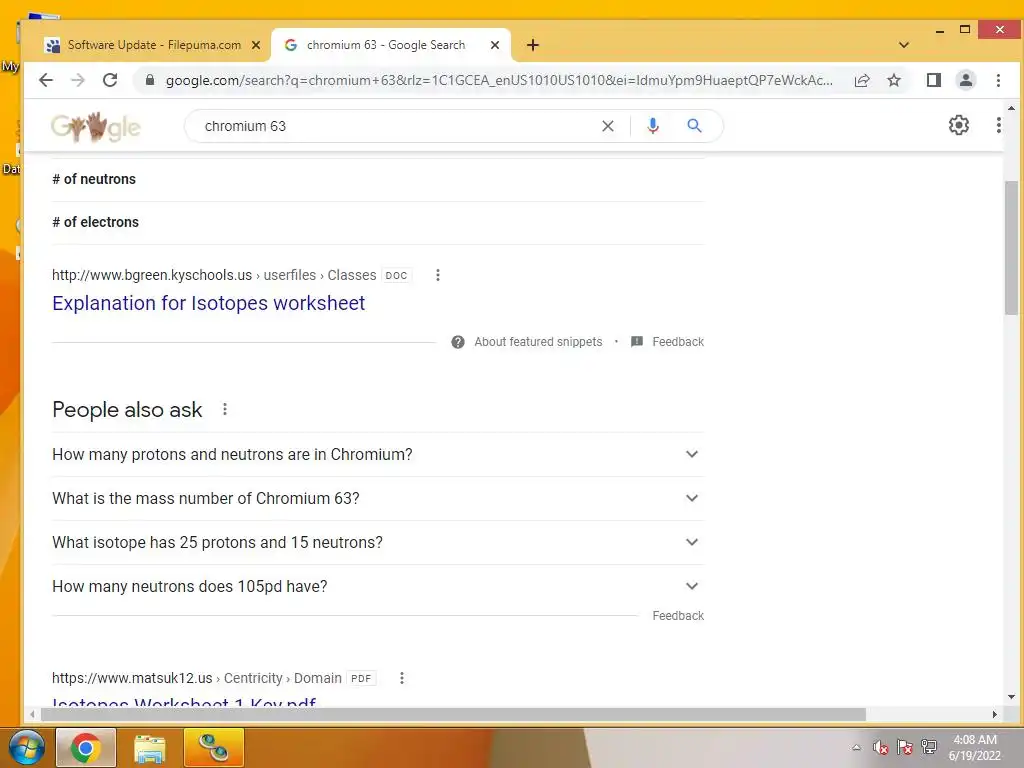The height and width of the screenshot is (768, 1024).
Task: View site information via padlock icon
Action: 150,80
